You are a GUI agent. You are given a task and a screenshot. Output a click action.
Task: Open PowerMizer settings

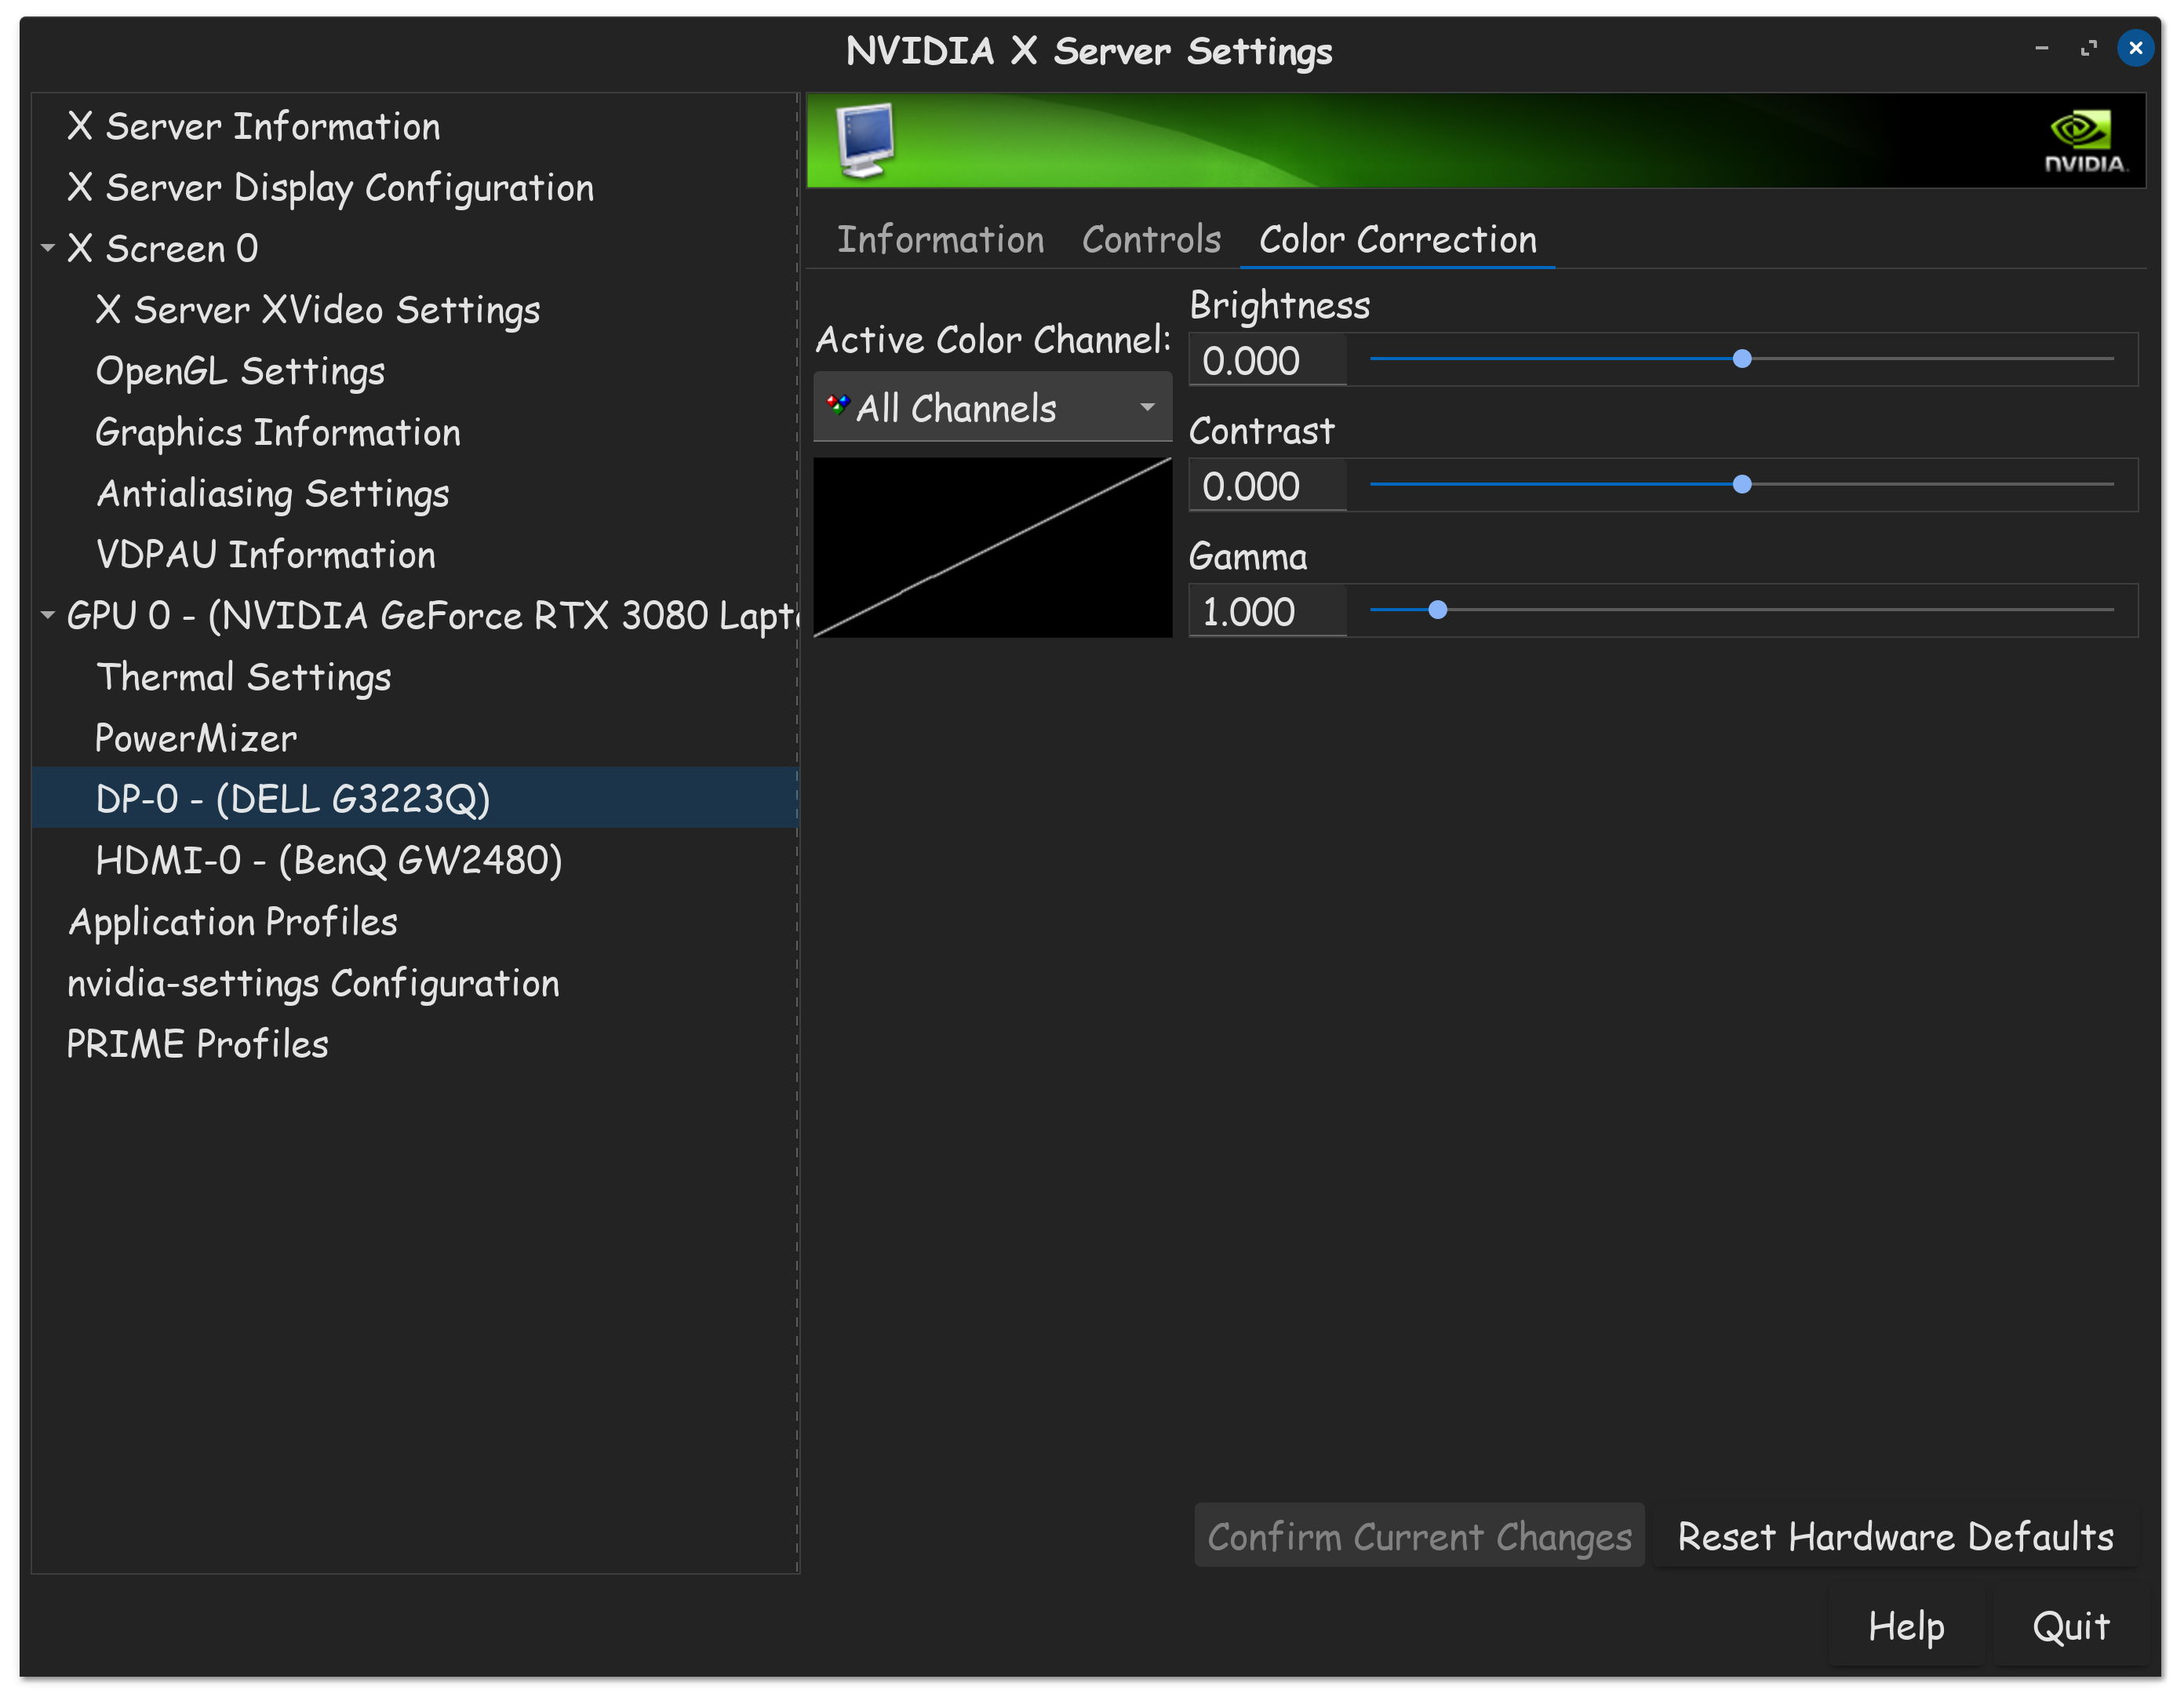tap(196, 738)
